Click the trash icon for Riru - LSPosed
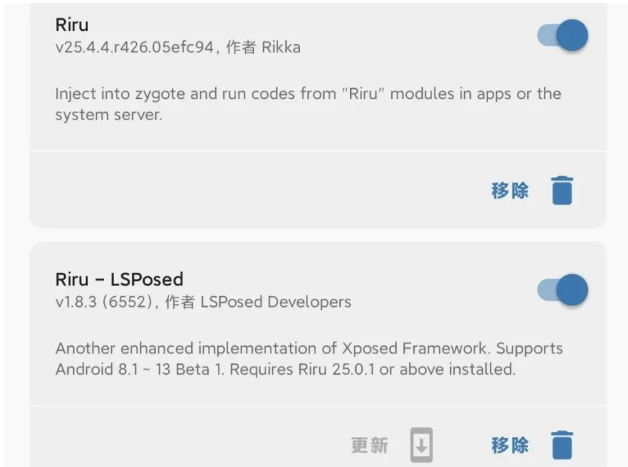The image size is (628, 467). pyautogui.click(x=562, y=445)
